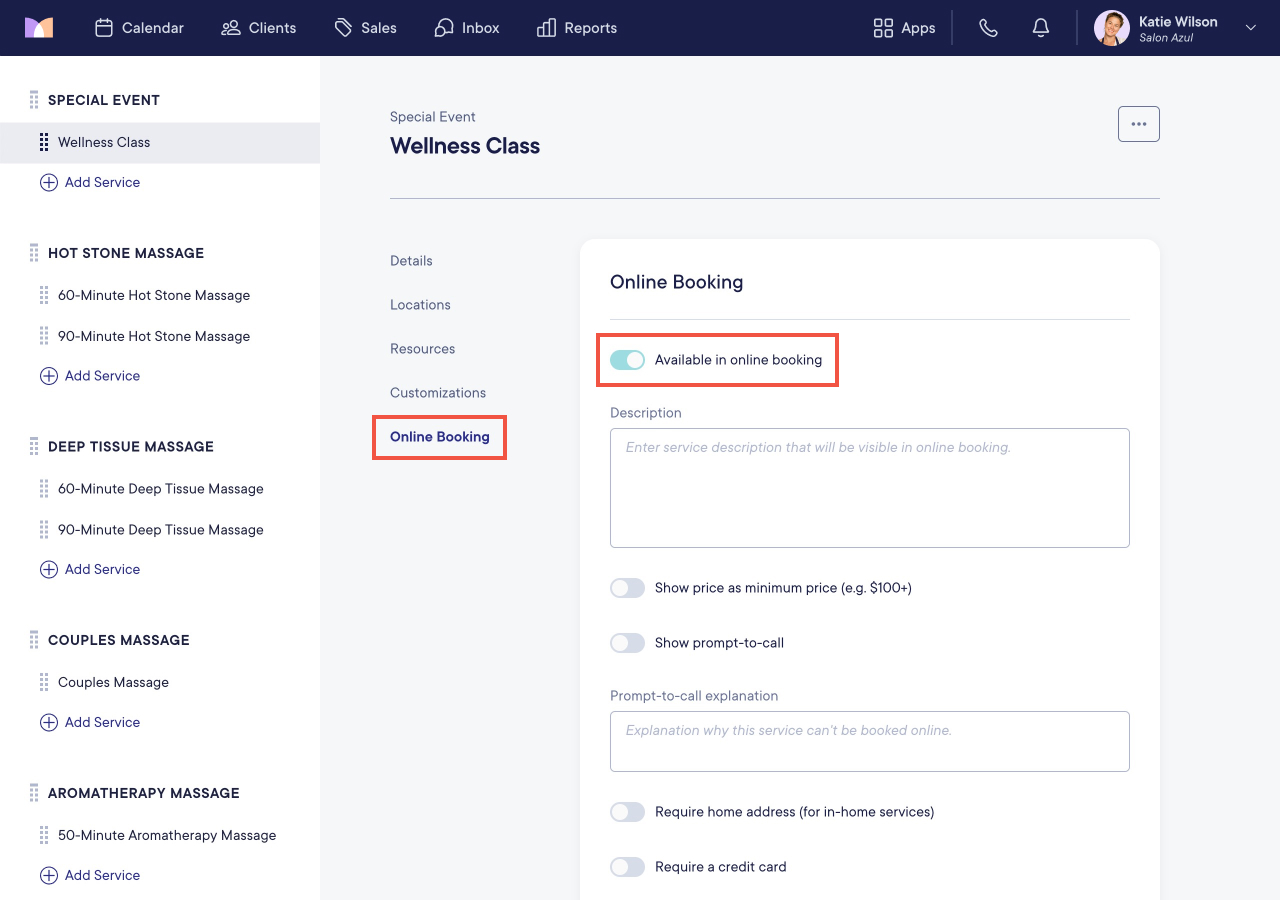Open the Sales section
Screen dimensions: 1280x900
(365, 28)
